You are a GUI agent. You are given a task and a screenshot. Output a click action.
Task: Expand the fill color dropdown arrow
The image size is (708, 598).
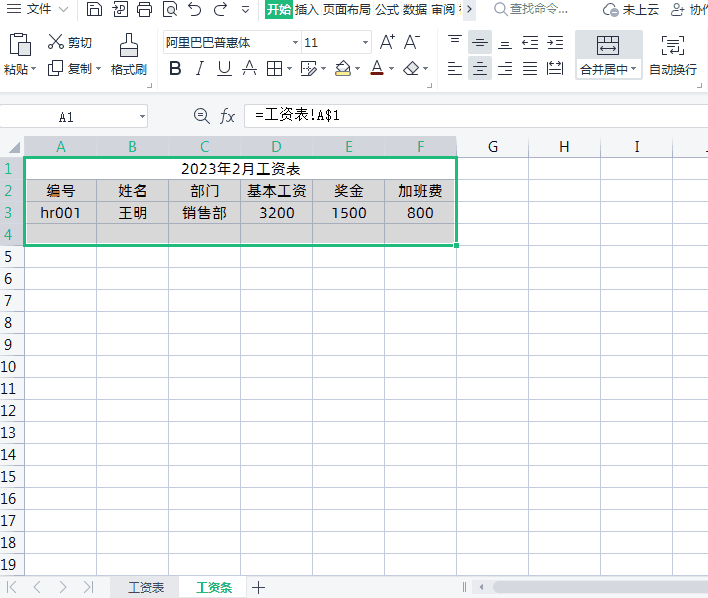tap(358, 69)
